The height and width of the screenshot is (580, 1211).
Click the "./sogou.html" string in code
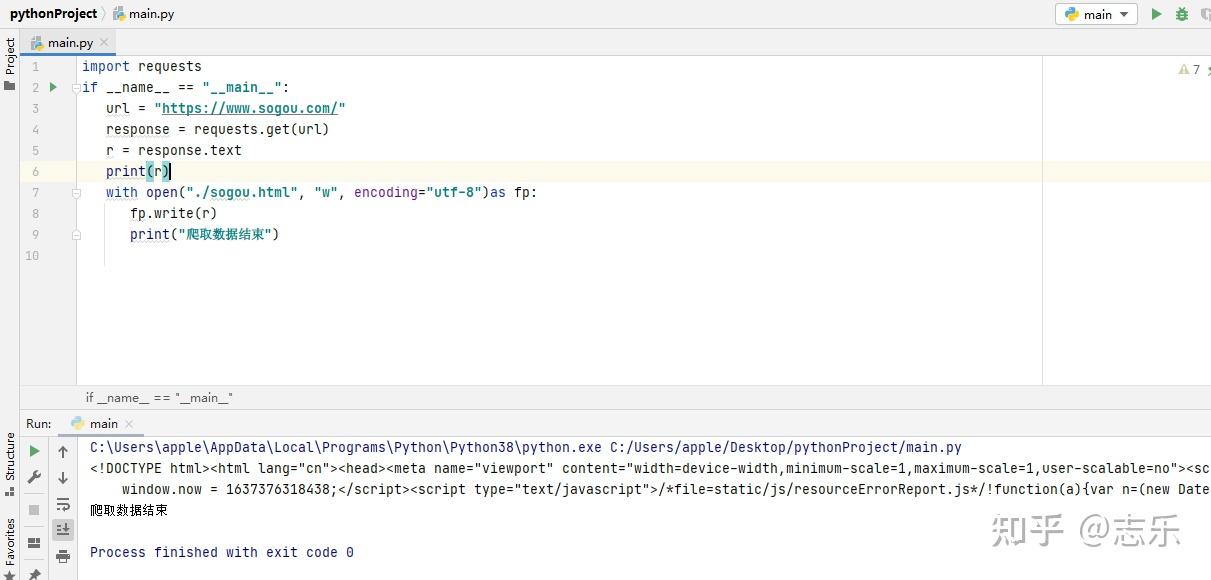242,192
